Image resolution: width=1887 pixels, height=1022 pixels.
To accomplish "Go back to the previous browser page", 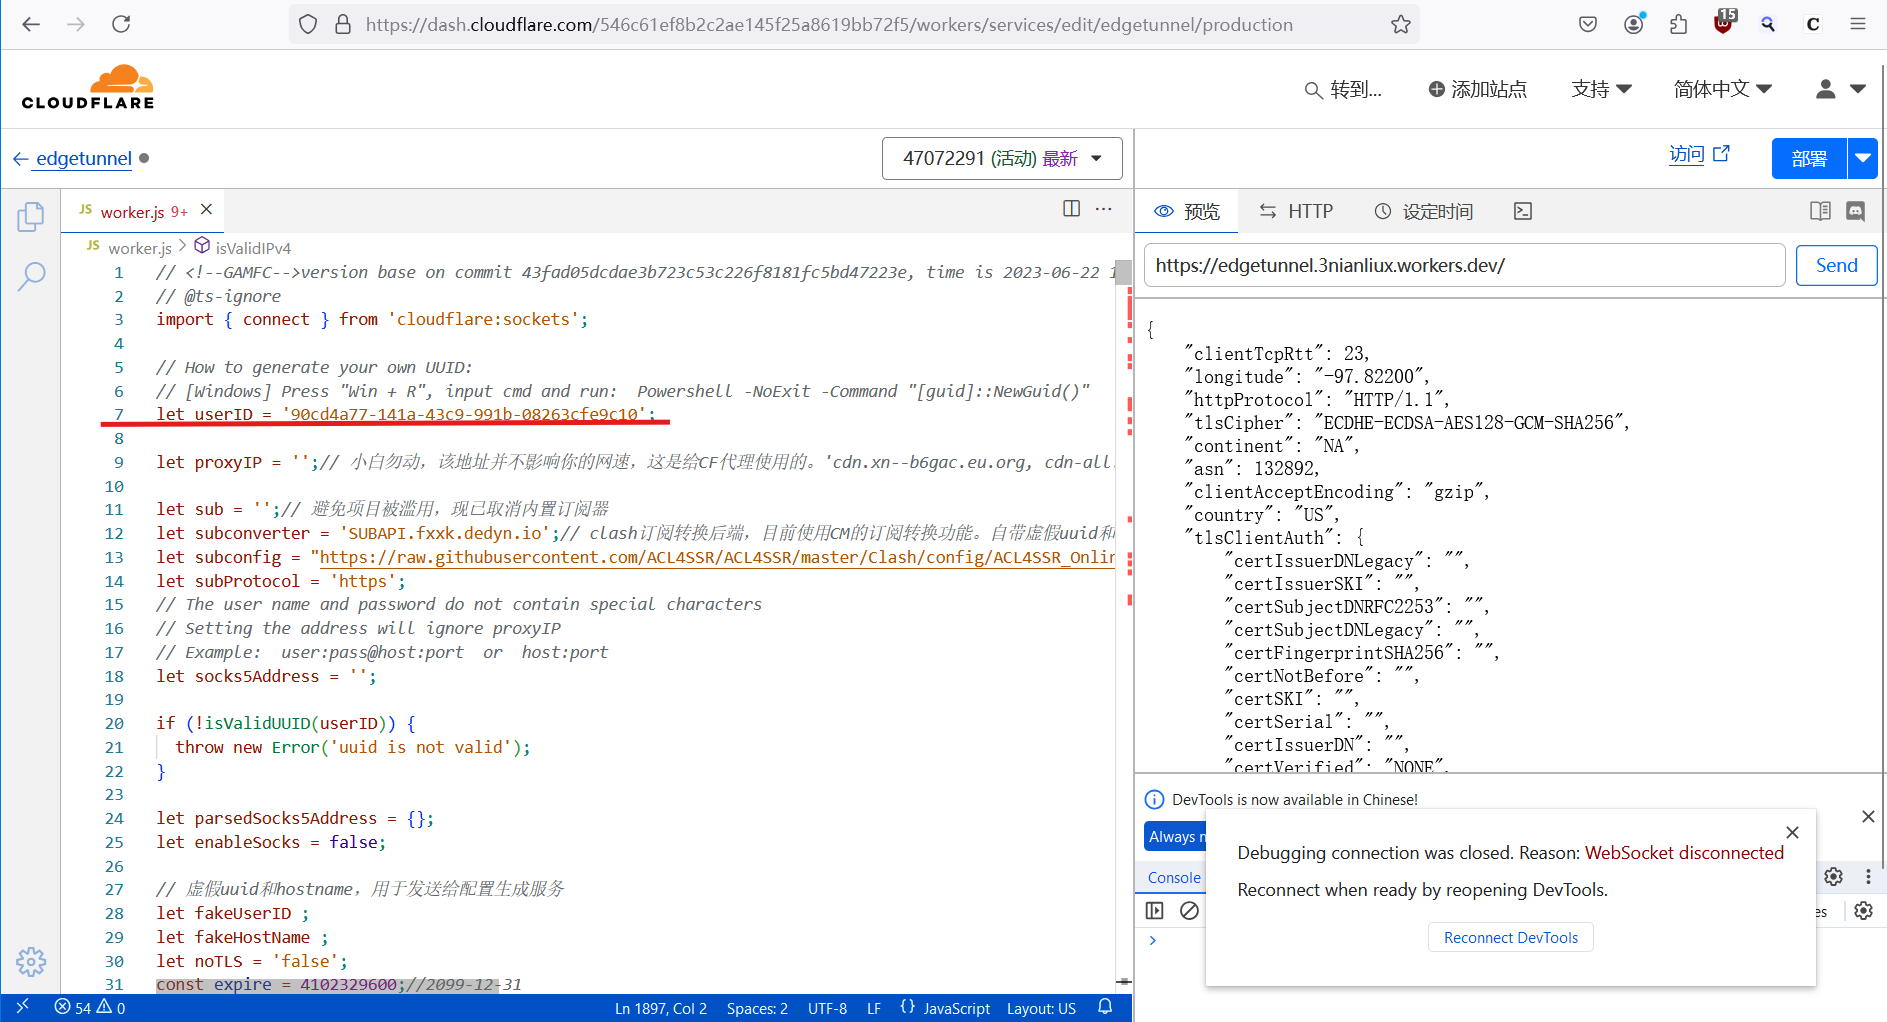I will click(x=31, y=24).
